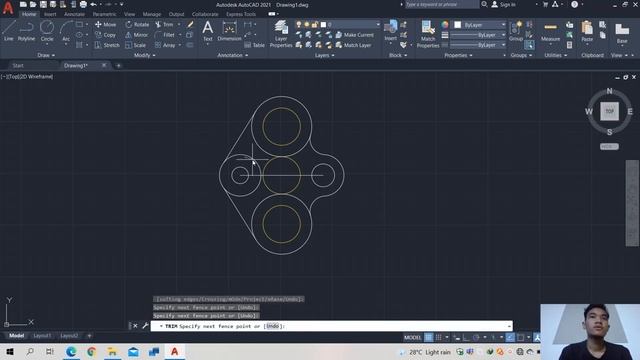Insert a Table
The image size is (640, 360).
click(x=254, y=45)
